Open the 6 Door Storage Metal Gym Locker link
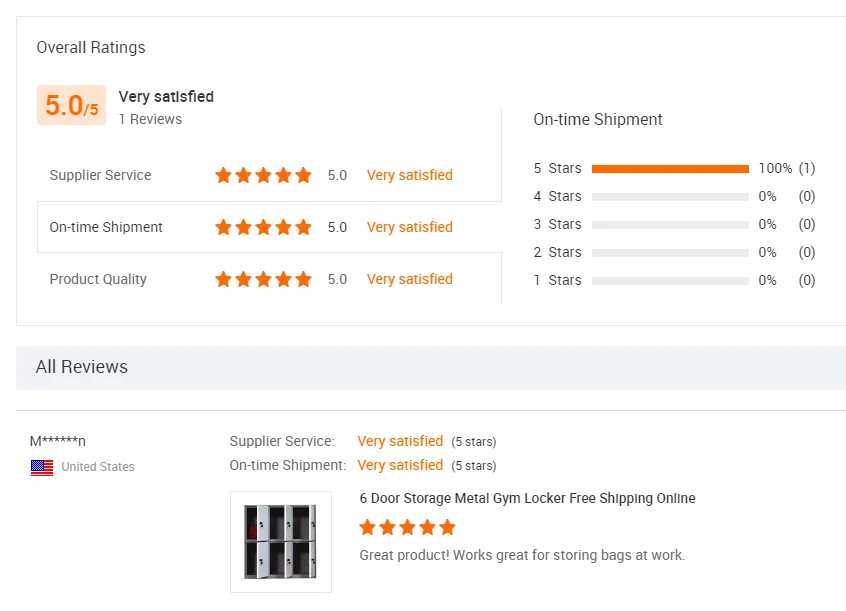The image size is (846, 611). 527,498
